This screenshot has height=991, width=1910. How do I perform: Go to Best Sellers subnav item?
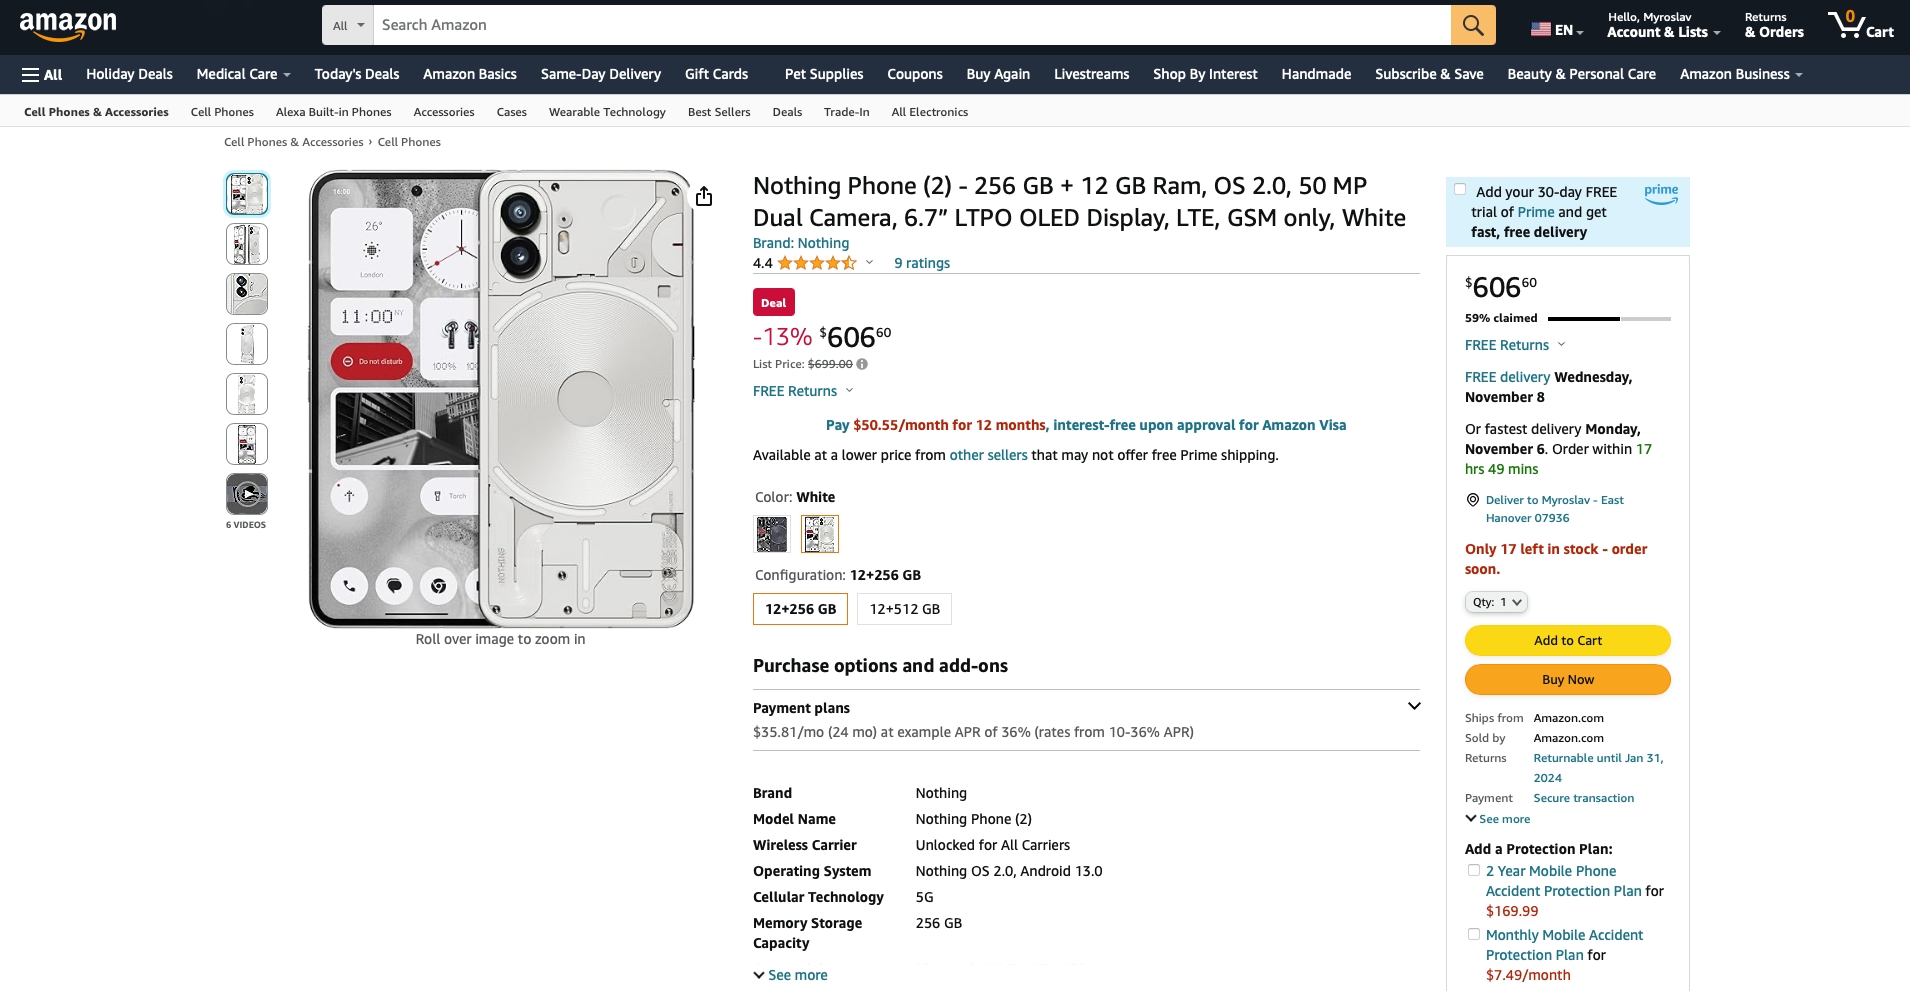(x=719, y=112)
